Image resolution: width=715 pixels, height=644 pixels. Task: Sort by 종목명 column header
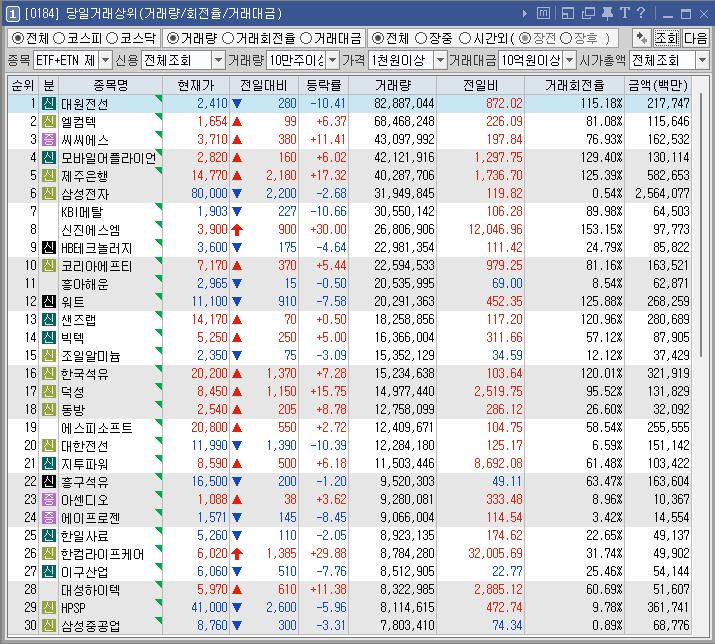(110, 86)
